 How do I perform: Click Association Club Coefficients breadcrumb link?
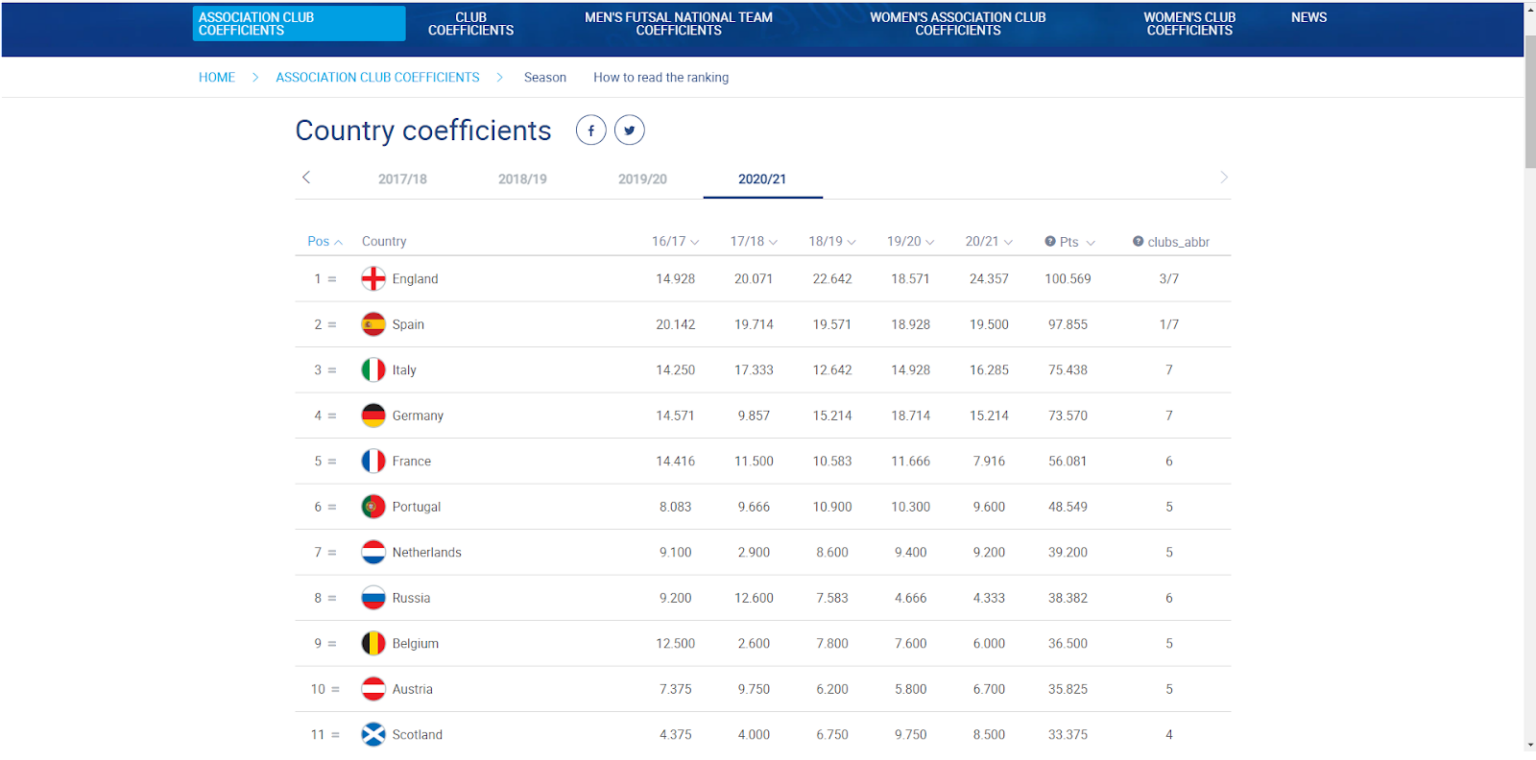(x=378, y=77)
